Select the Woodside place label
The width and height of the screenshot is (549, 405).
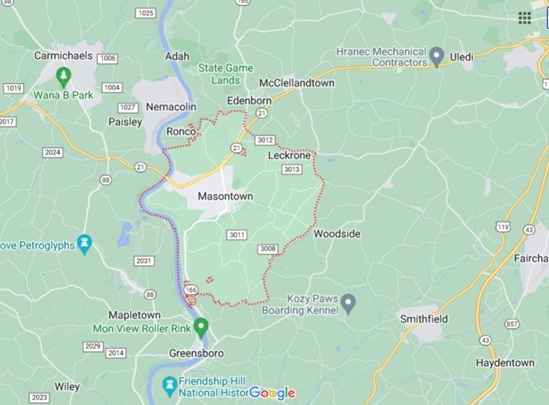point(337,233)
